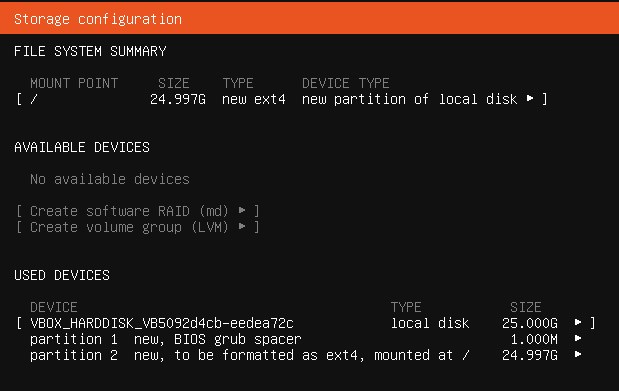Open arrow menu for partition 1 row
This screenshot has height=391, width=619.
578,338
